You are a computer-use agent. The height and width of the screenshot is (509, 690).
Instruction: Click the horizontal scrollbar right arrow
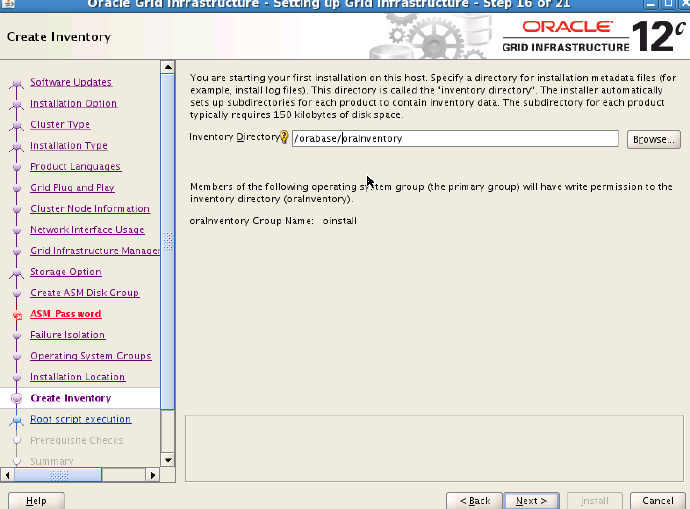point(153,475)
